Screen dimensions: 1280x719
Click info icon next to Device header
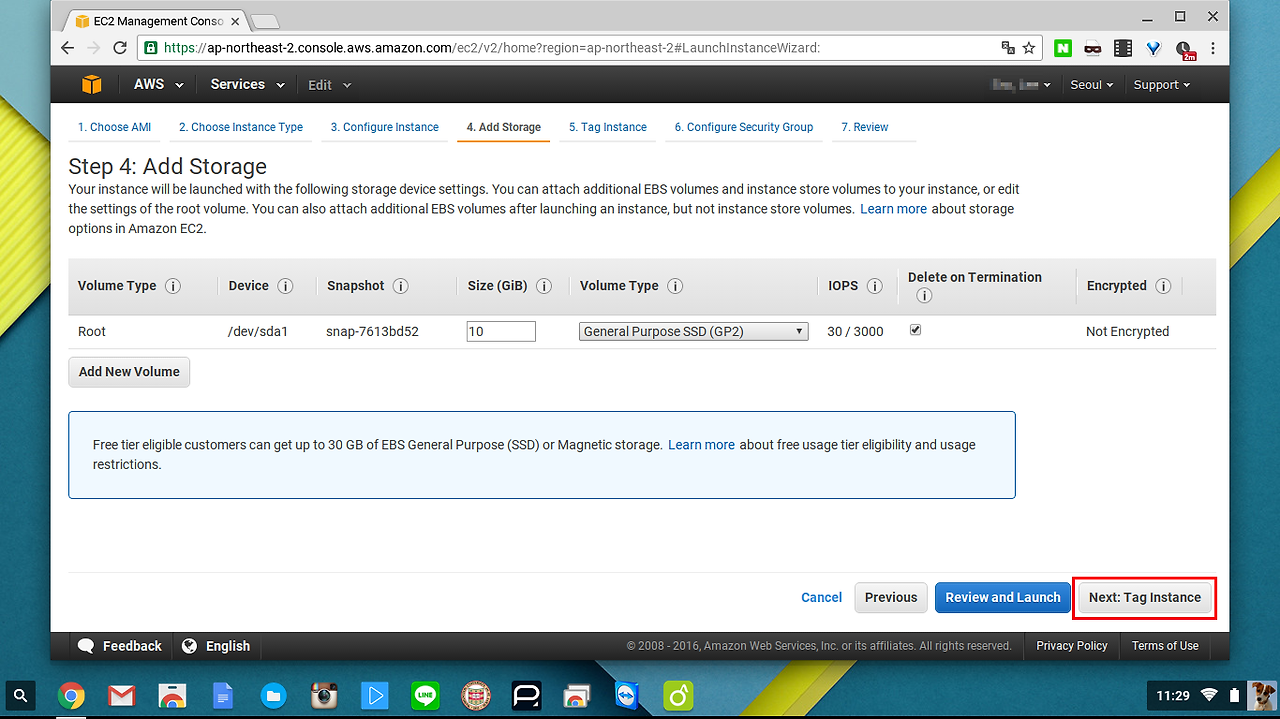[285, 286]
